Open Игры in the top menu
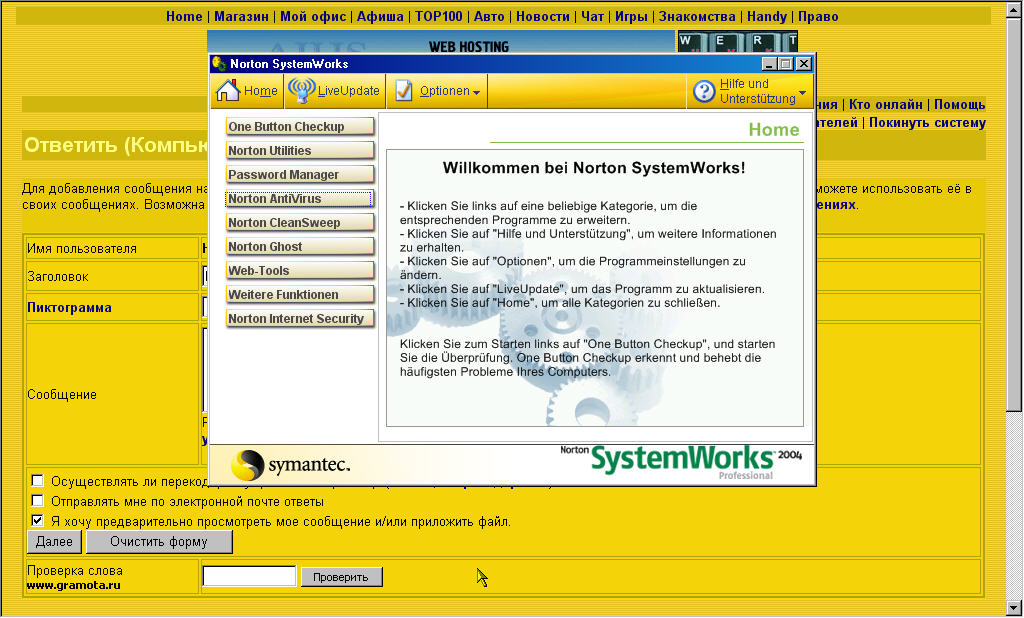The image size is (1024, 618). 631,16
